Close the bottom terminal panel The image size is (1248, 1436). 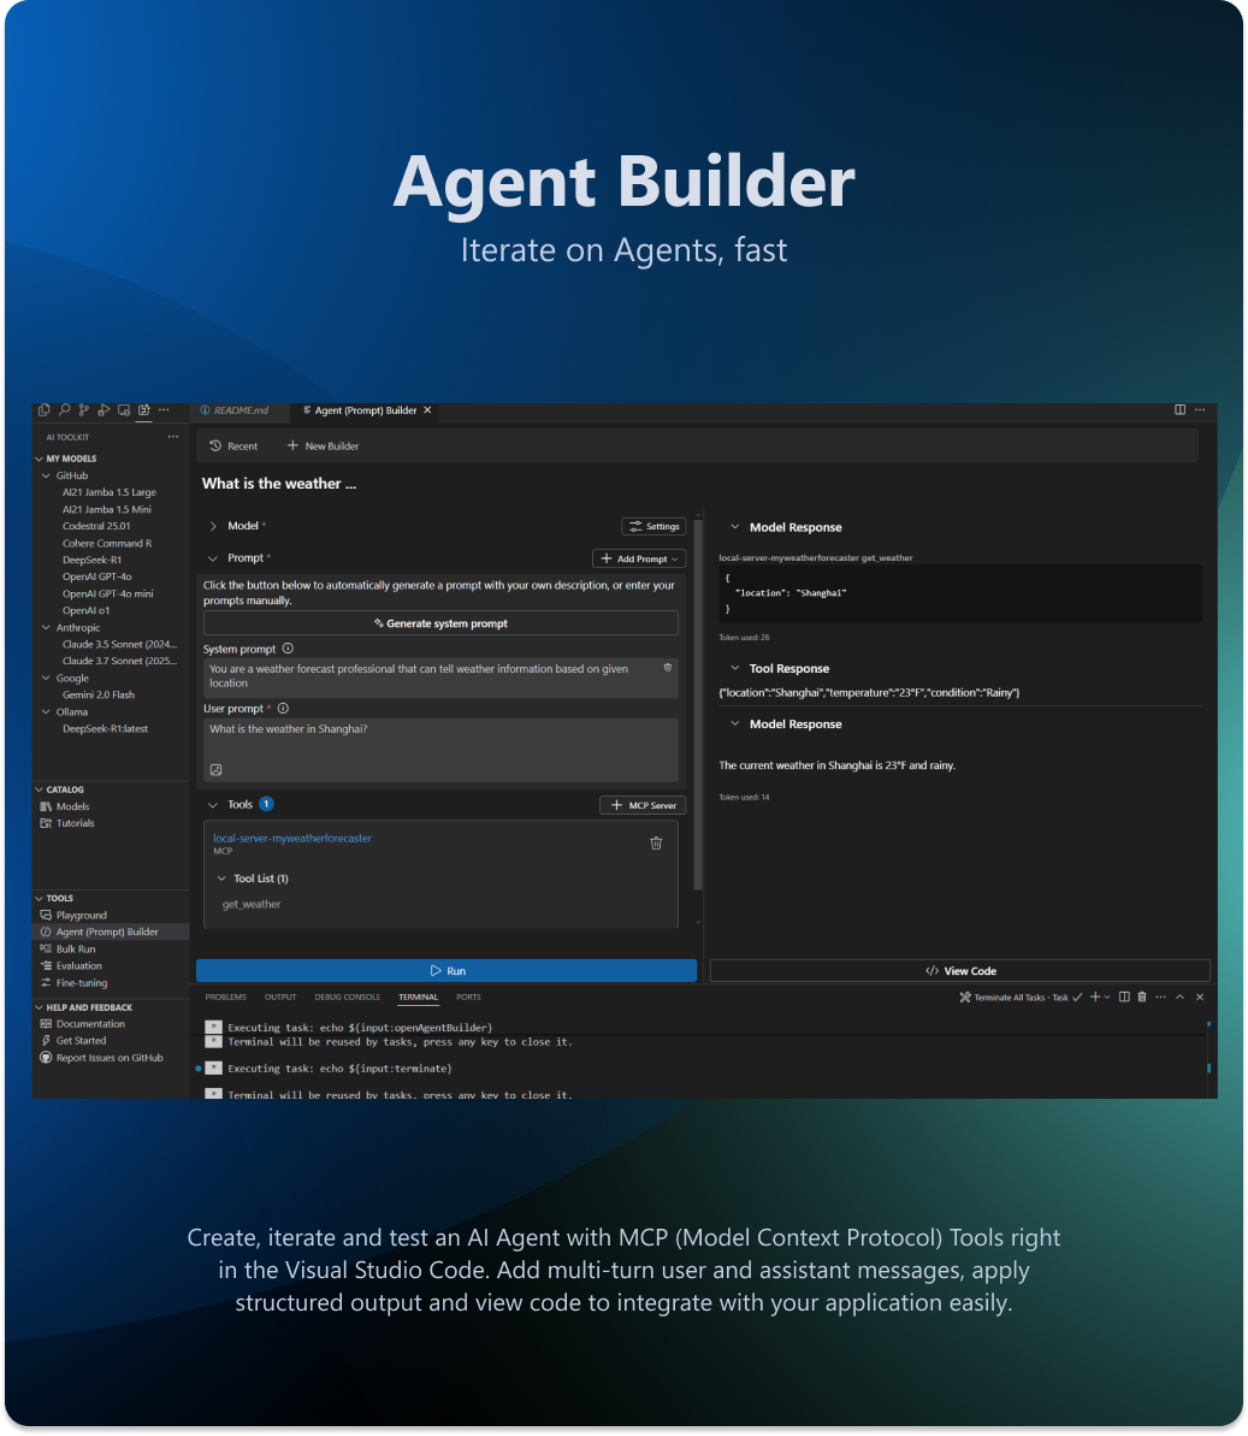[1200, 997]
